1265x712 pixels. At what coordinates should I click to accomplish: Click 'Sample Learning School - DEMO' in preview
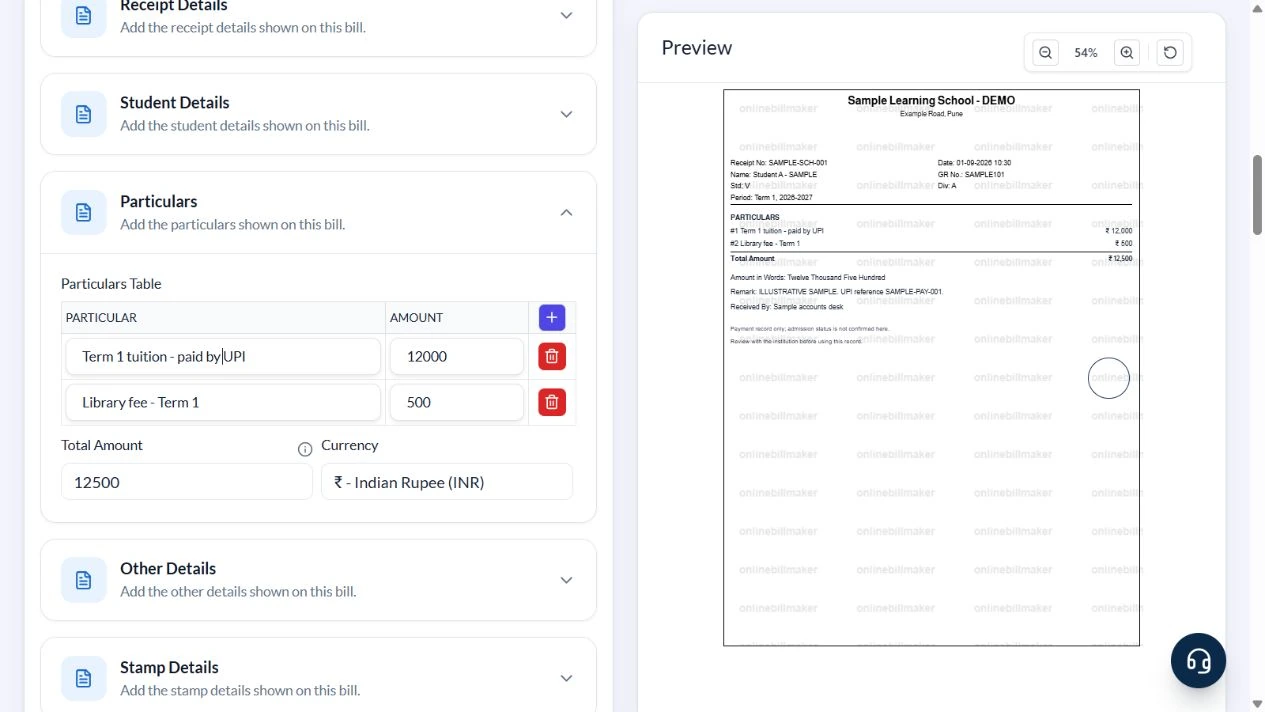click(x=931, y=101)
